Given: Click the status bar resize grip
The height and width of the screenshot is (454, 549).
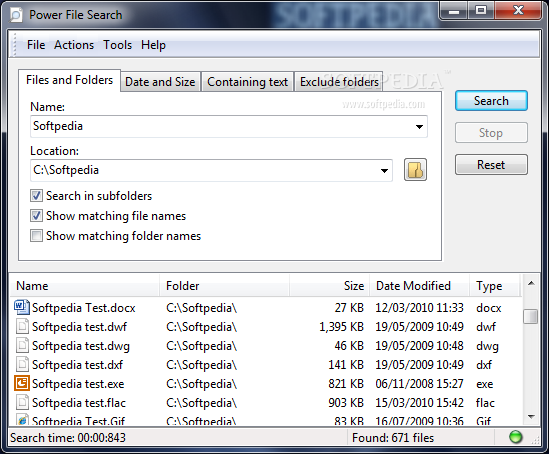Looking at the screenshot, I should pos(536,440).
